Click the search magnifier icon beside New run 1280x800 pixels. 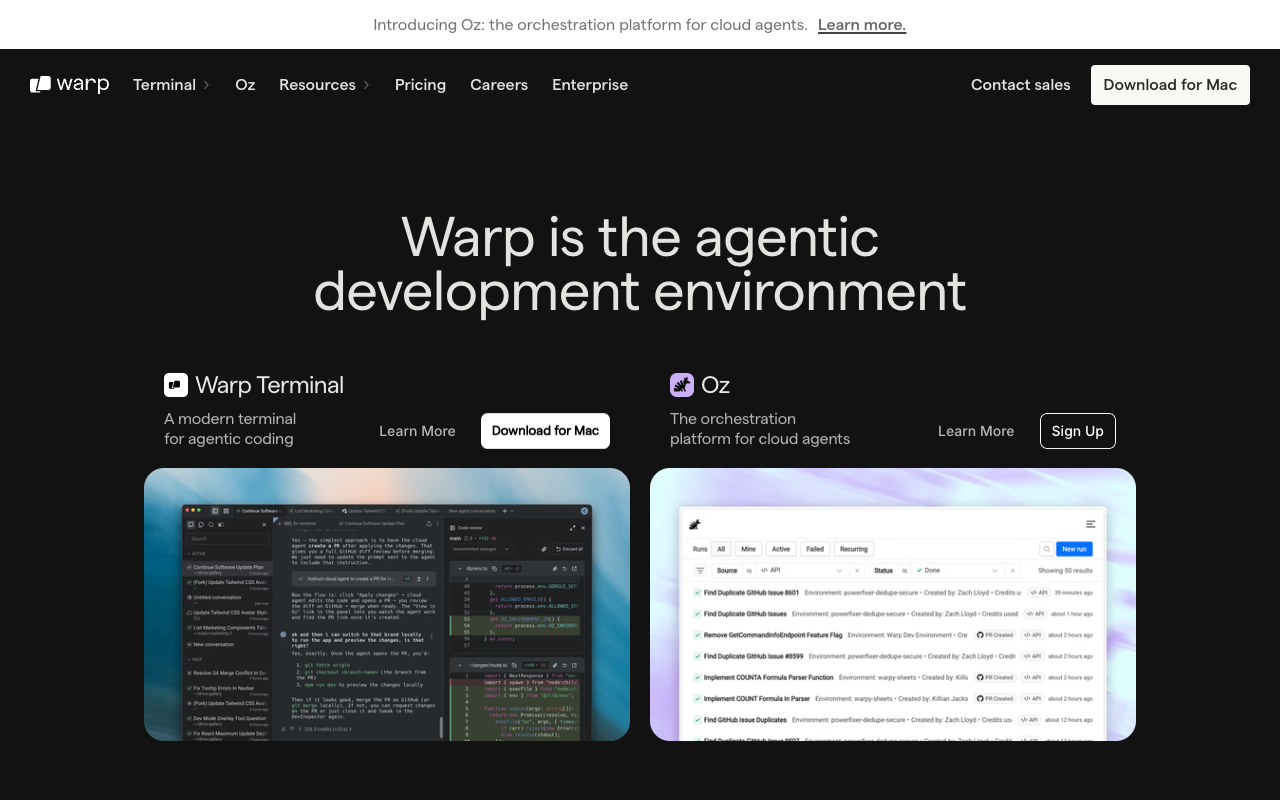coord(1047,549)
